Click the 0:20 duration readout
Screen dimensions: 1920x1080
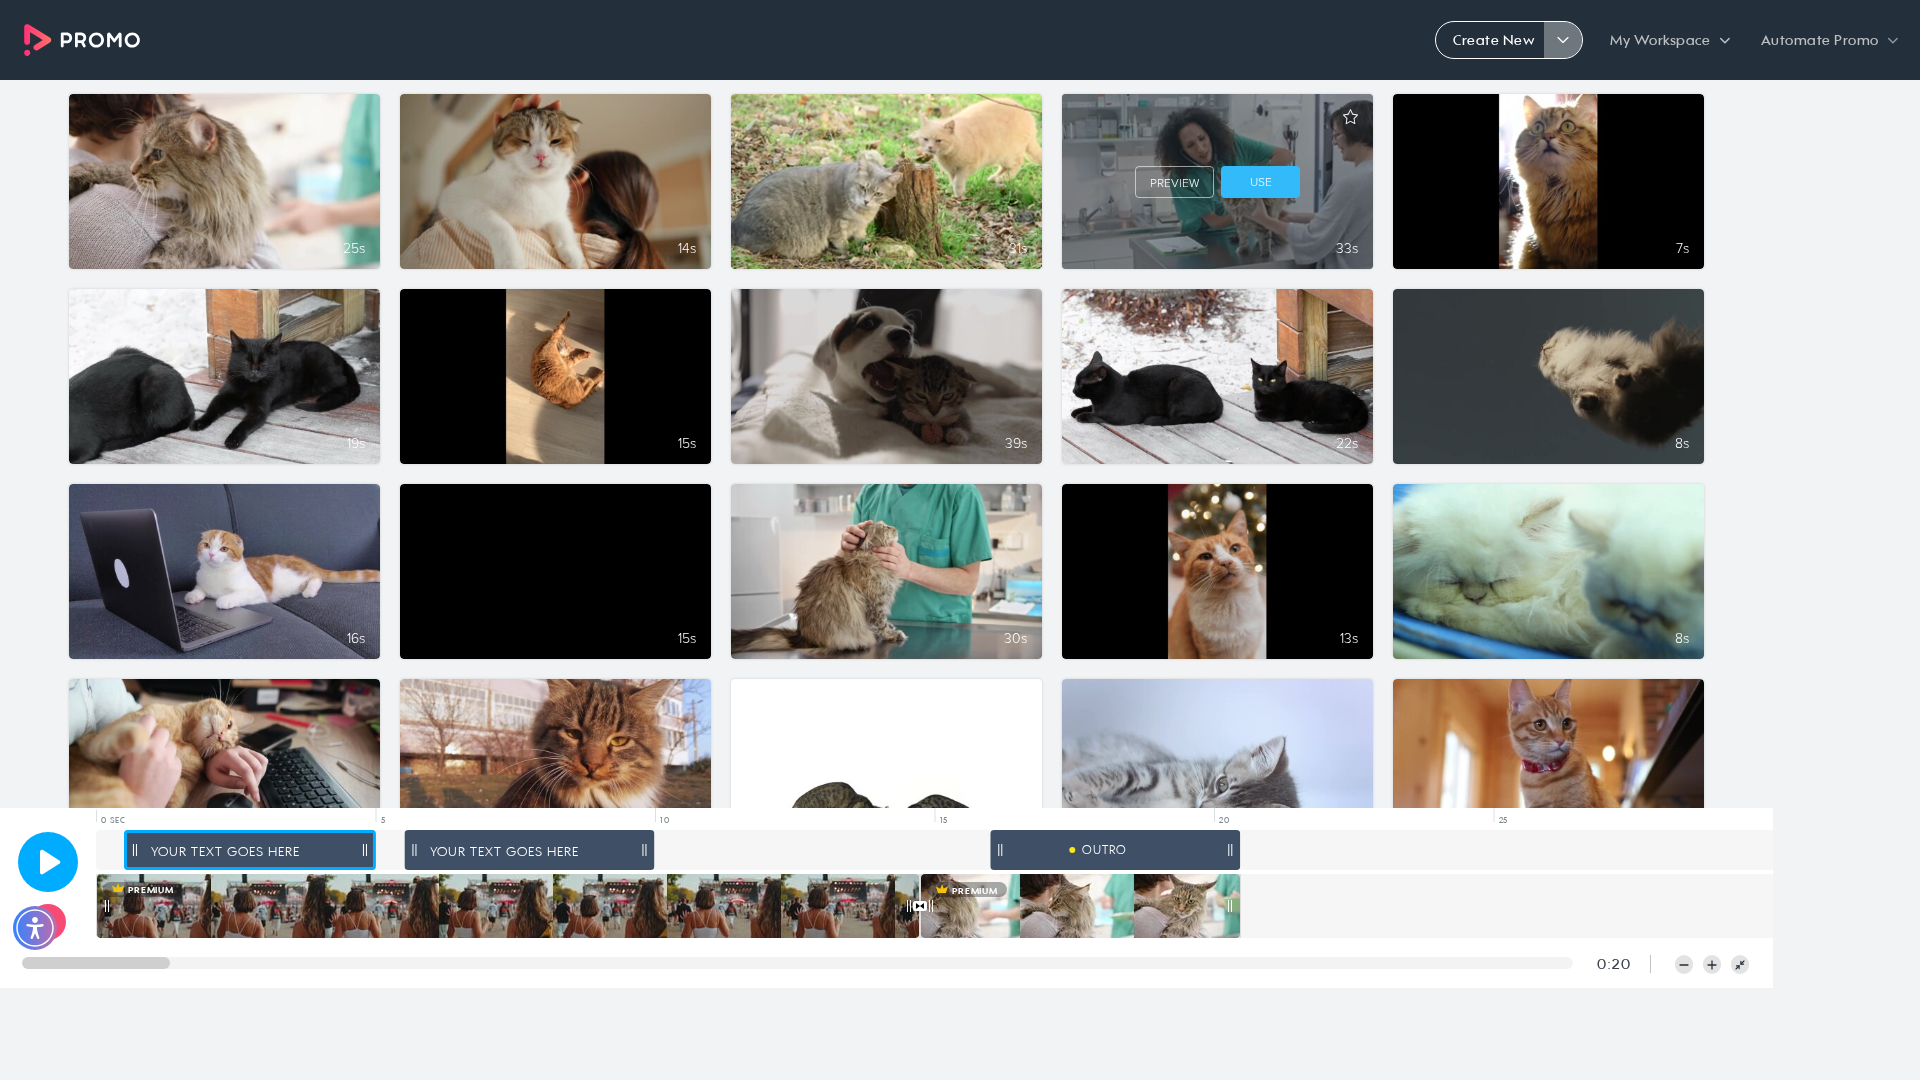click(x=1613, y=964)
